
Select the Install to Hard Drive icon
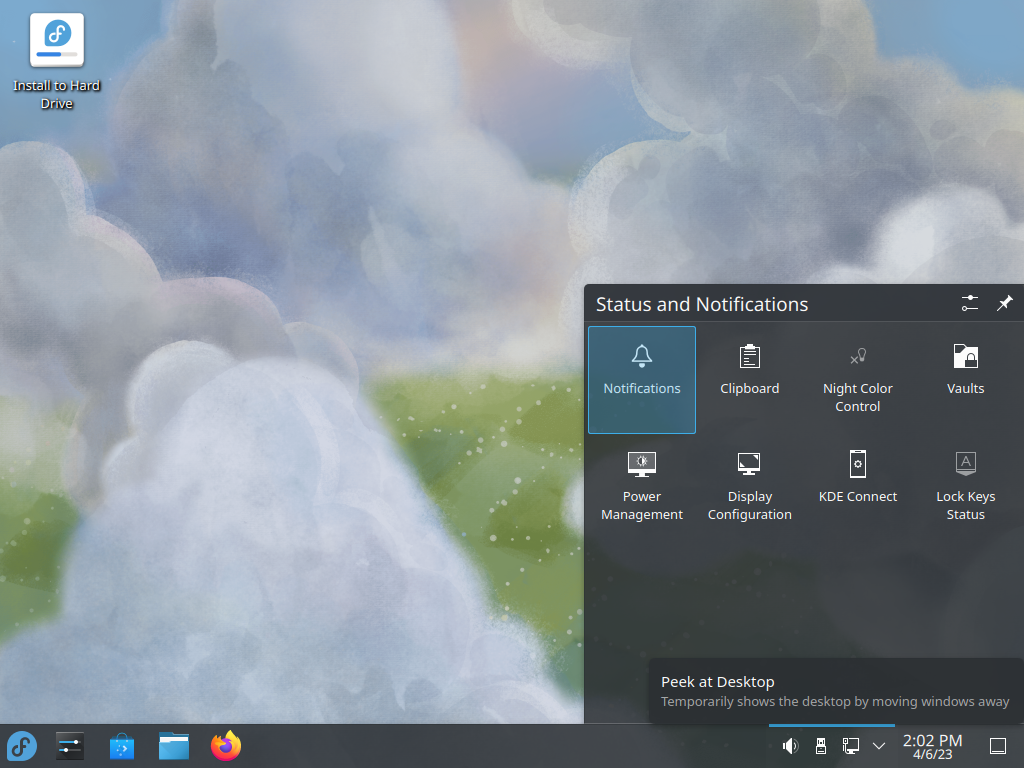click(57, 63)
